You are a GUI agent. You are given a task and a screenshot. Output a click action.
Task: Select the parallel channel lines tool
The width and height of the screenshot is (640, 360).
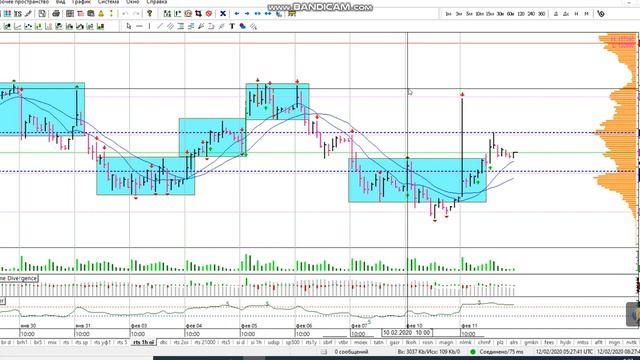pyautogui.click(x=170, y=26)
